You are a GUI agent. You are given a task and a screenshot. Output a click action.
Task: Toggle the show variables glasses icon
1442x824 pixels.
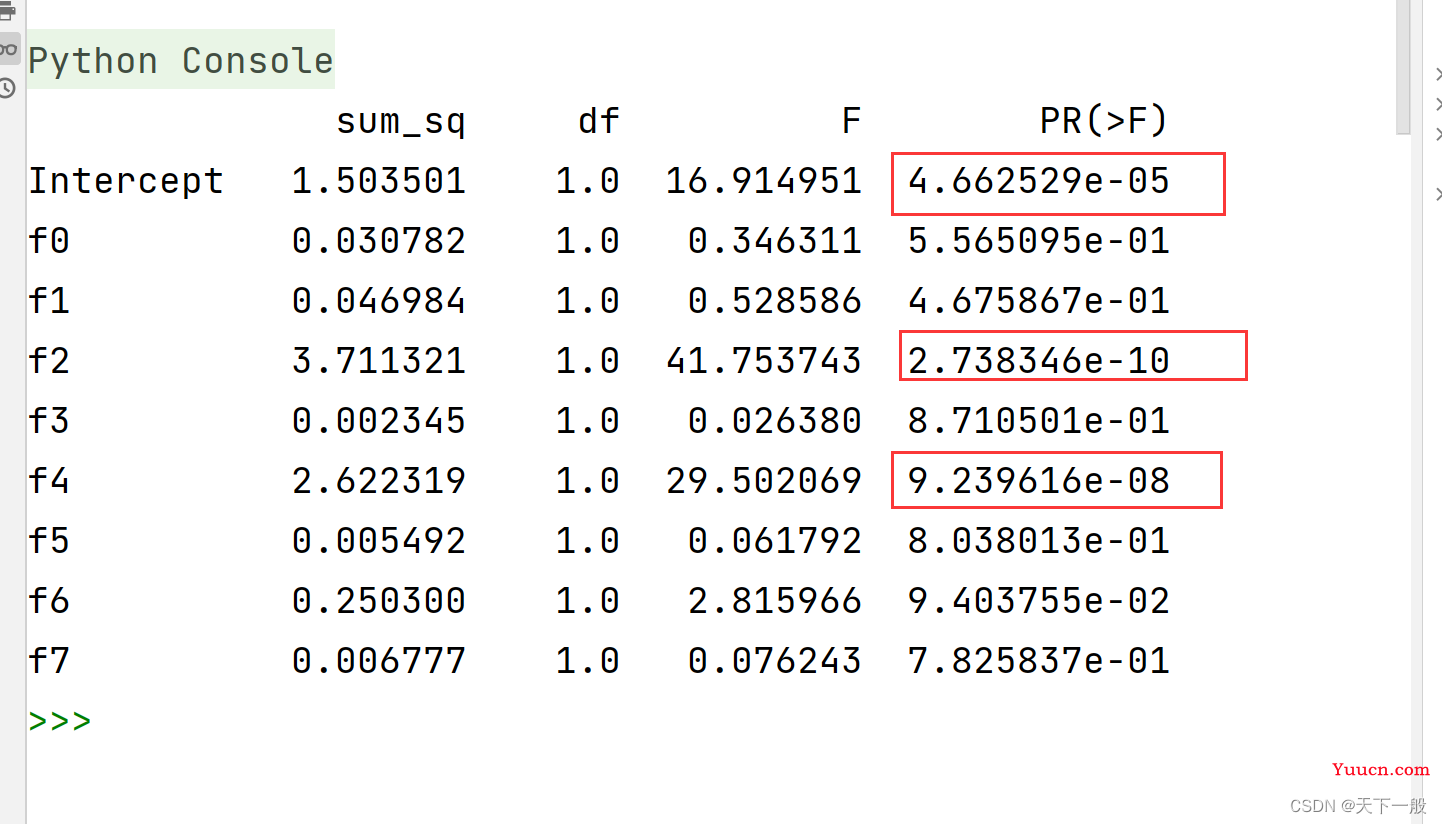(8, 48)
